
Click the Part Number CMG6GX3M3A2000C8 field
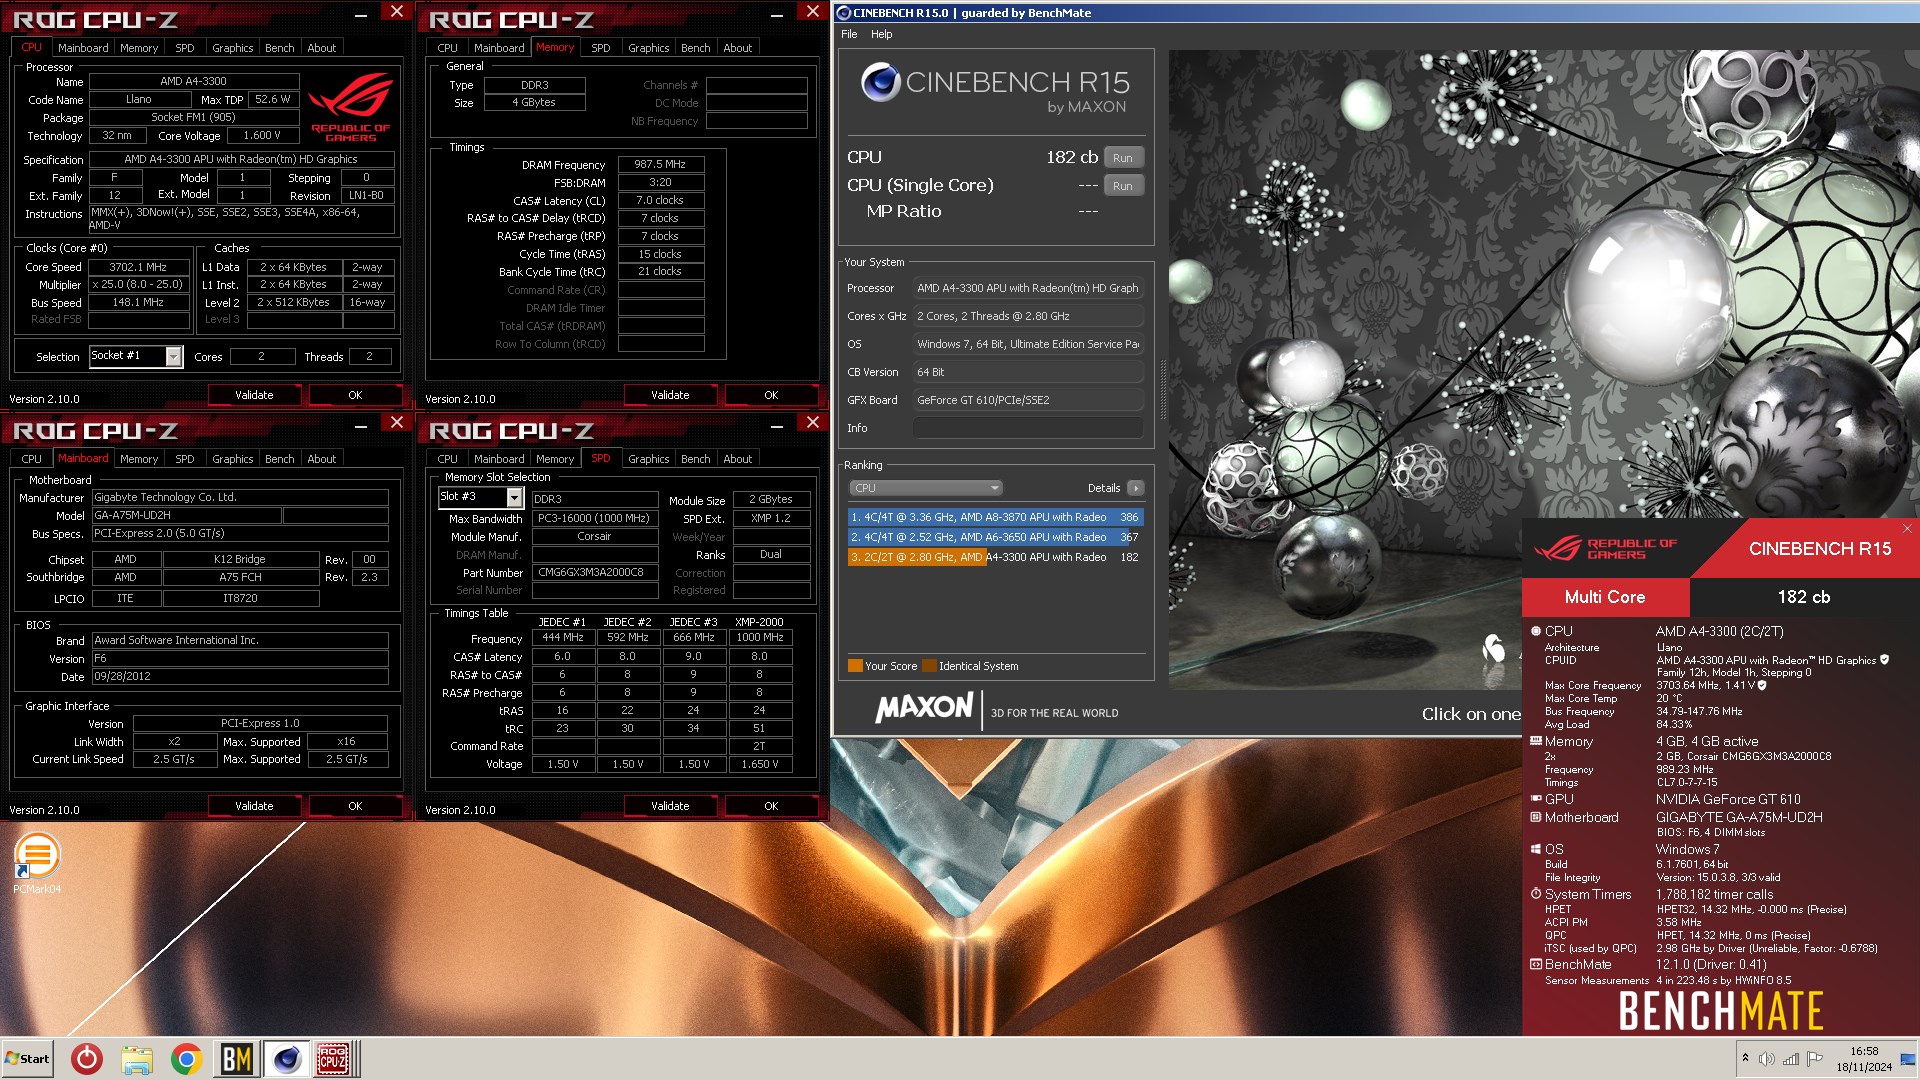pos(594,573)
